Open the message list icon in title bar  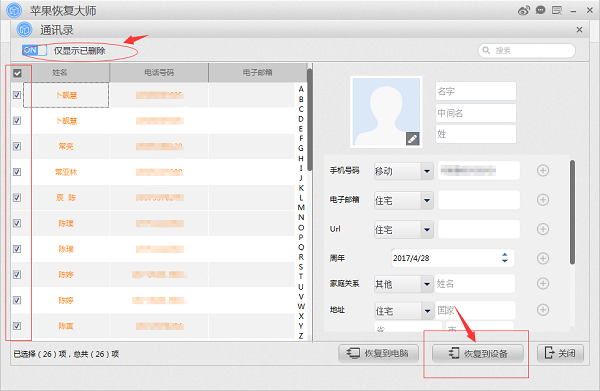557,10
